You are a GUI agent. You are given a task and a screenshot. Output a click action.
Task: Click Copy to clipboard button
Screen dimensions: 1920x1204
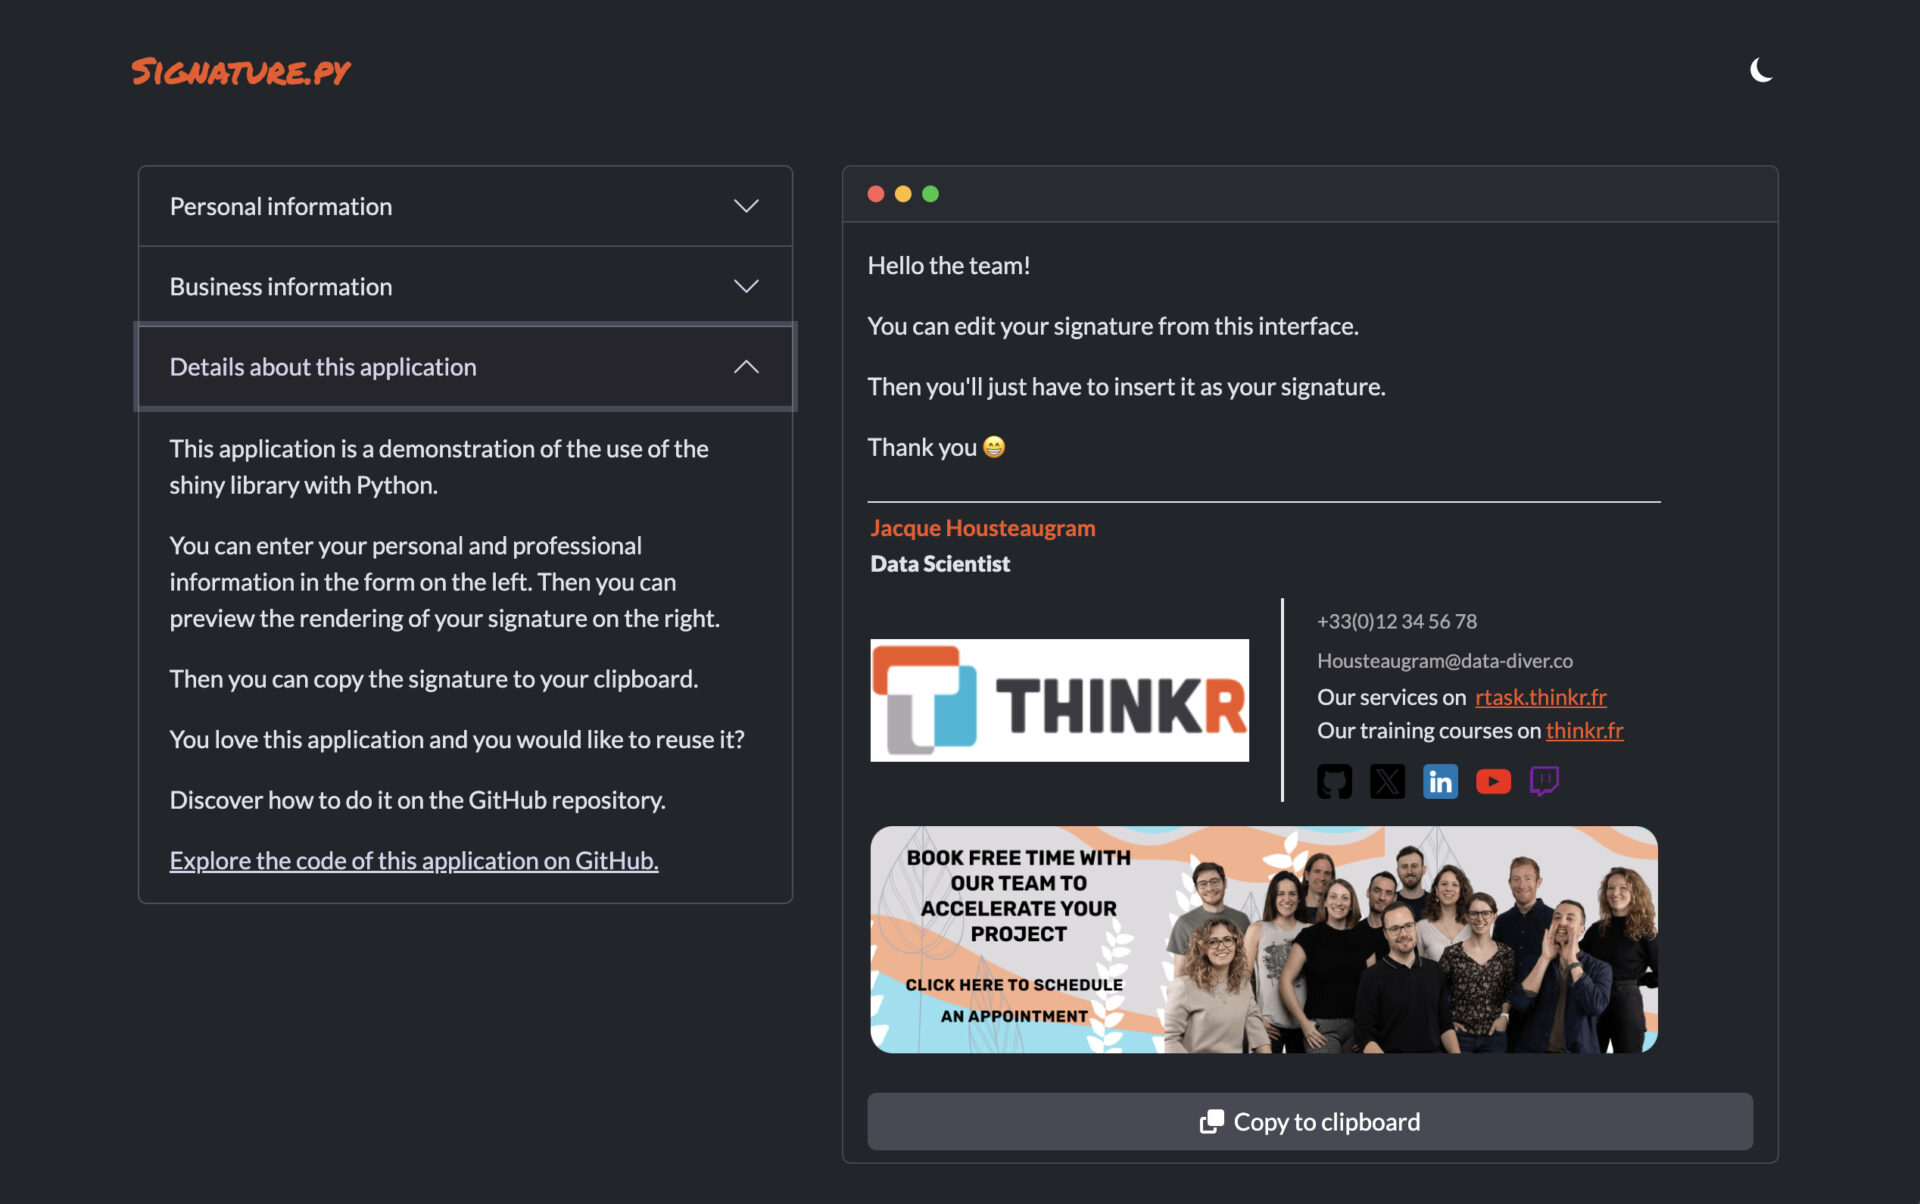(1308, 1119)
